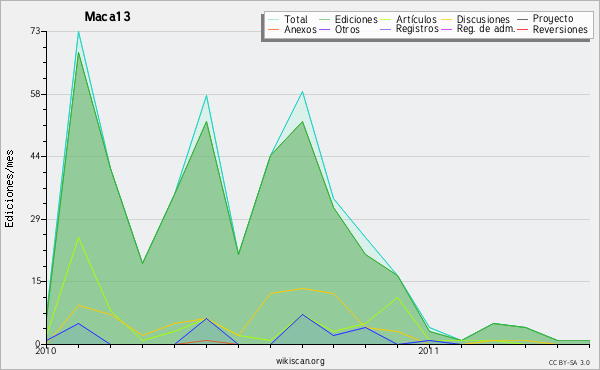
Task: Click the x-axis label 2010
Action: [46, 351]
